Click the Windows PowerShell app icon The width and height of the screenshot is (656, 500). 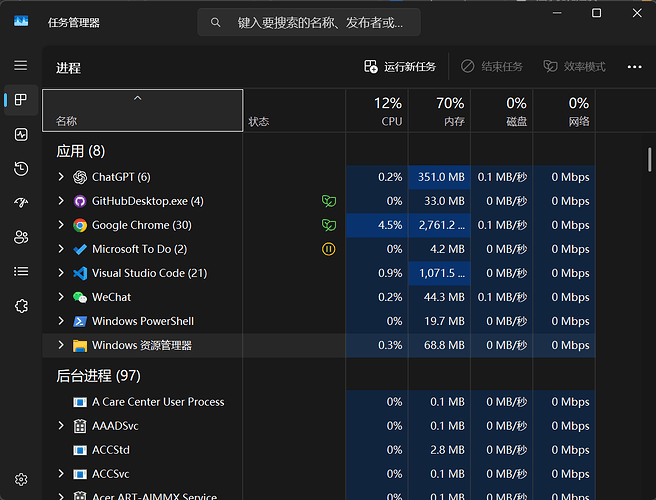[80, 321]
